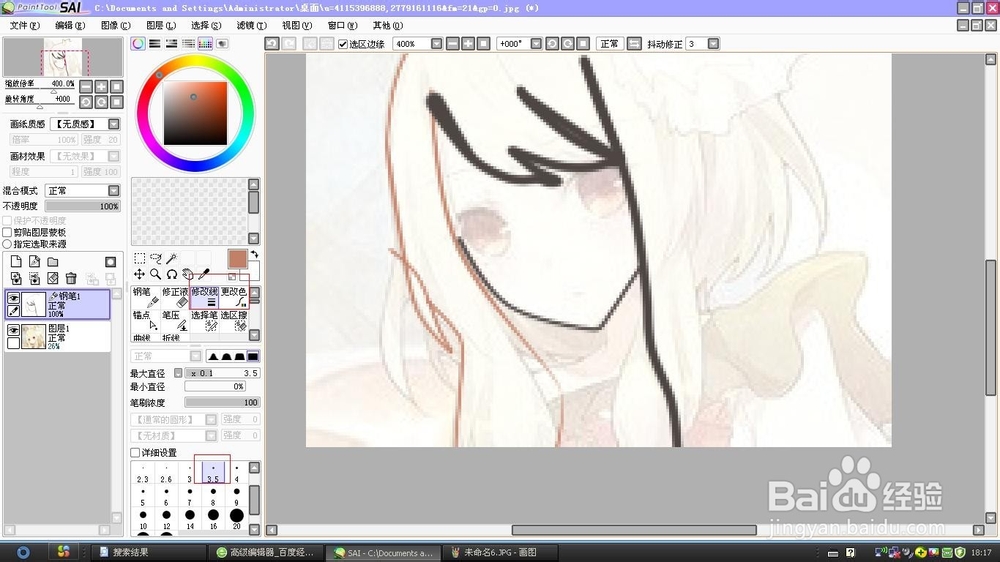Image resolution: width=1000 pixels, height=562 pixels.
Task: Open the 400% zoom dropdown in toolbar
Action: click(x=436, y=43)
